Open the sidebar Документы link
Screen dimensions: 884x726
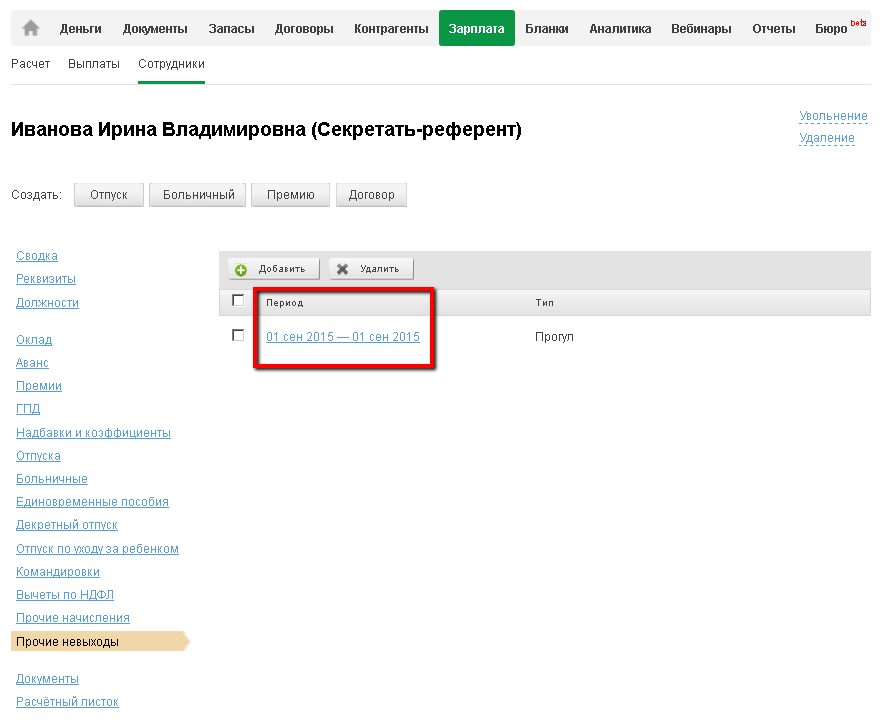[x=47, y=679]
